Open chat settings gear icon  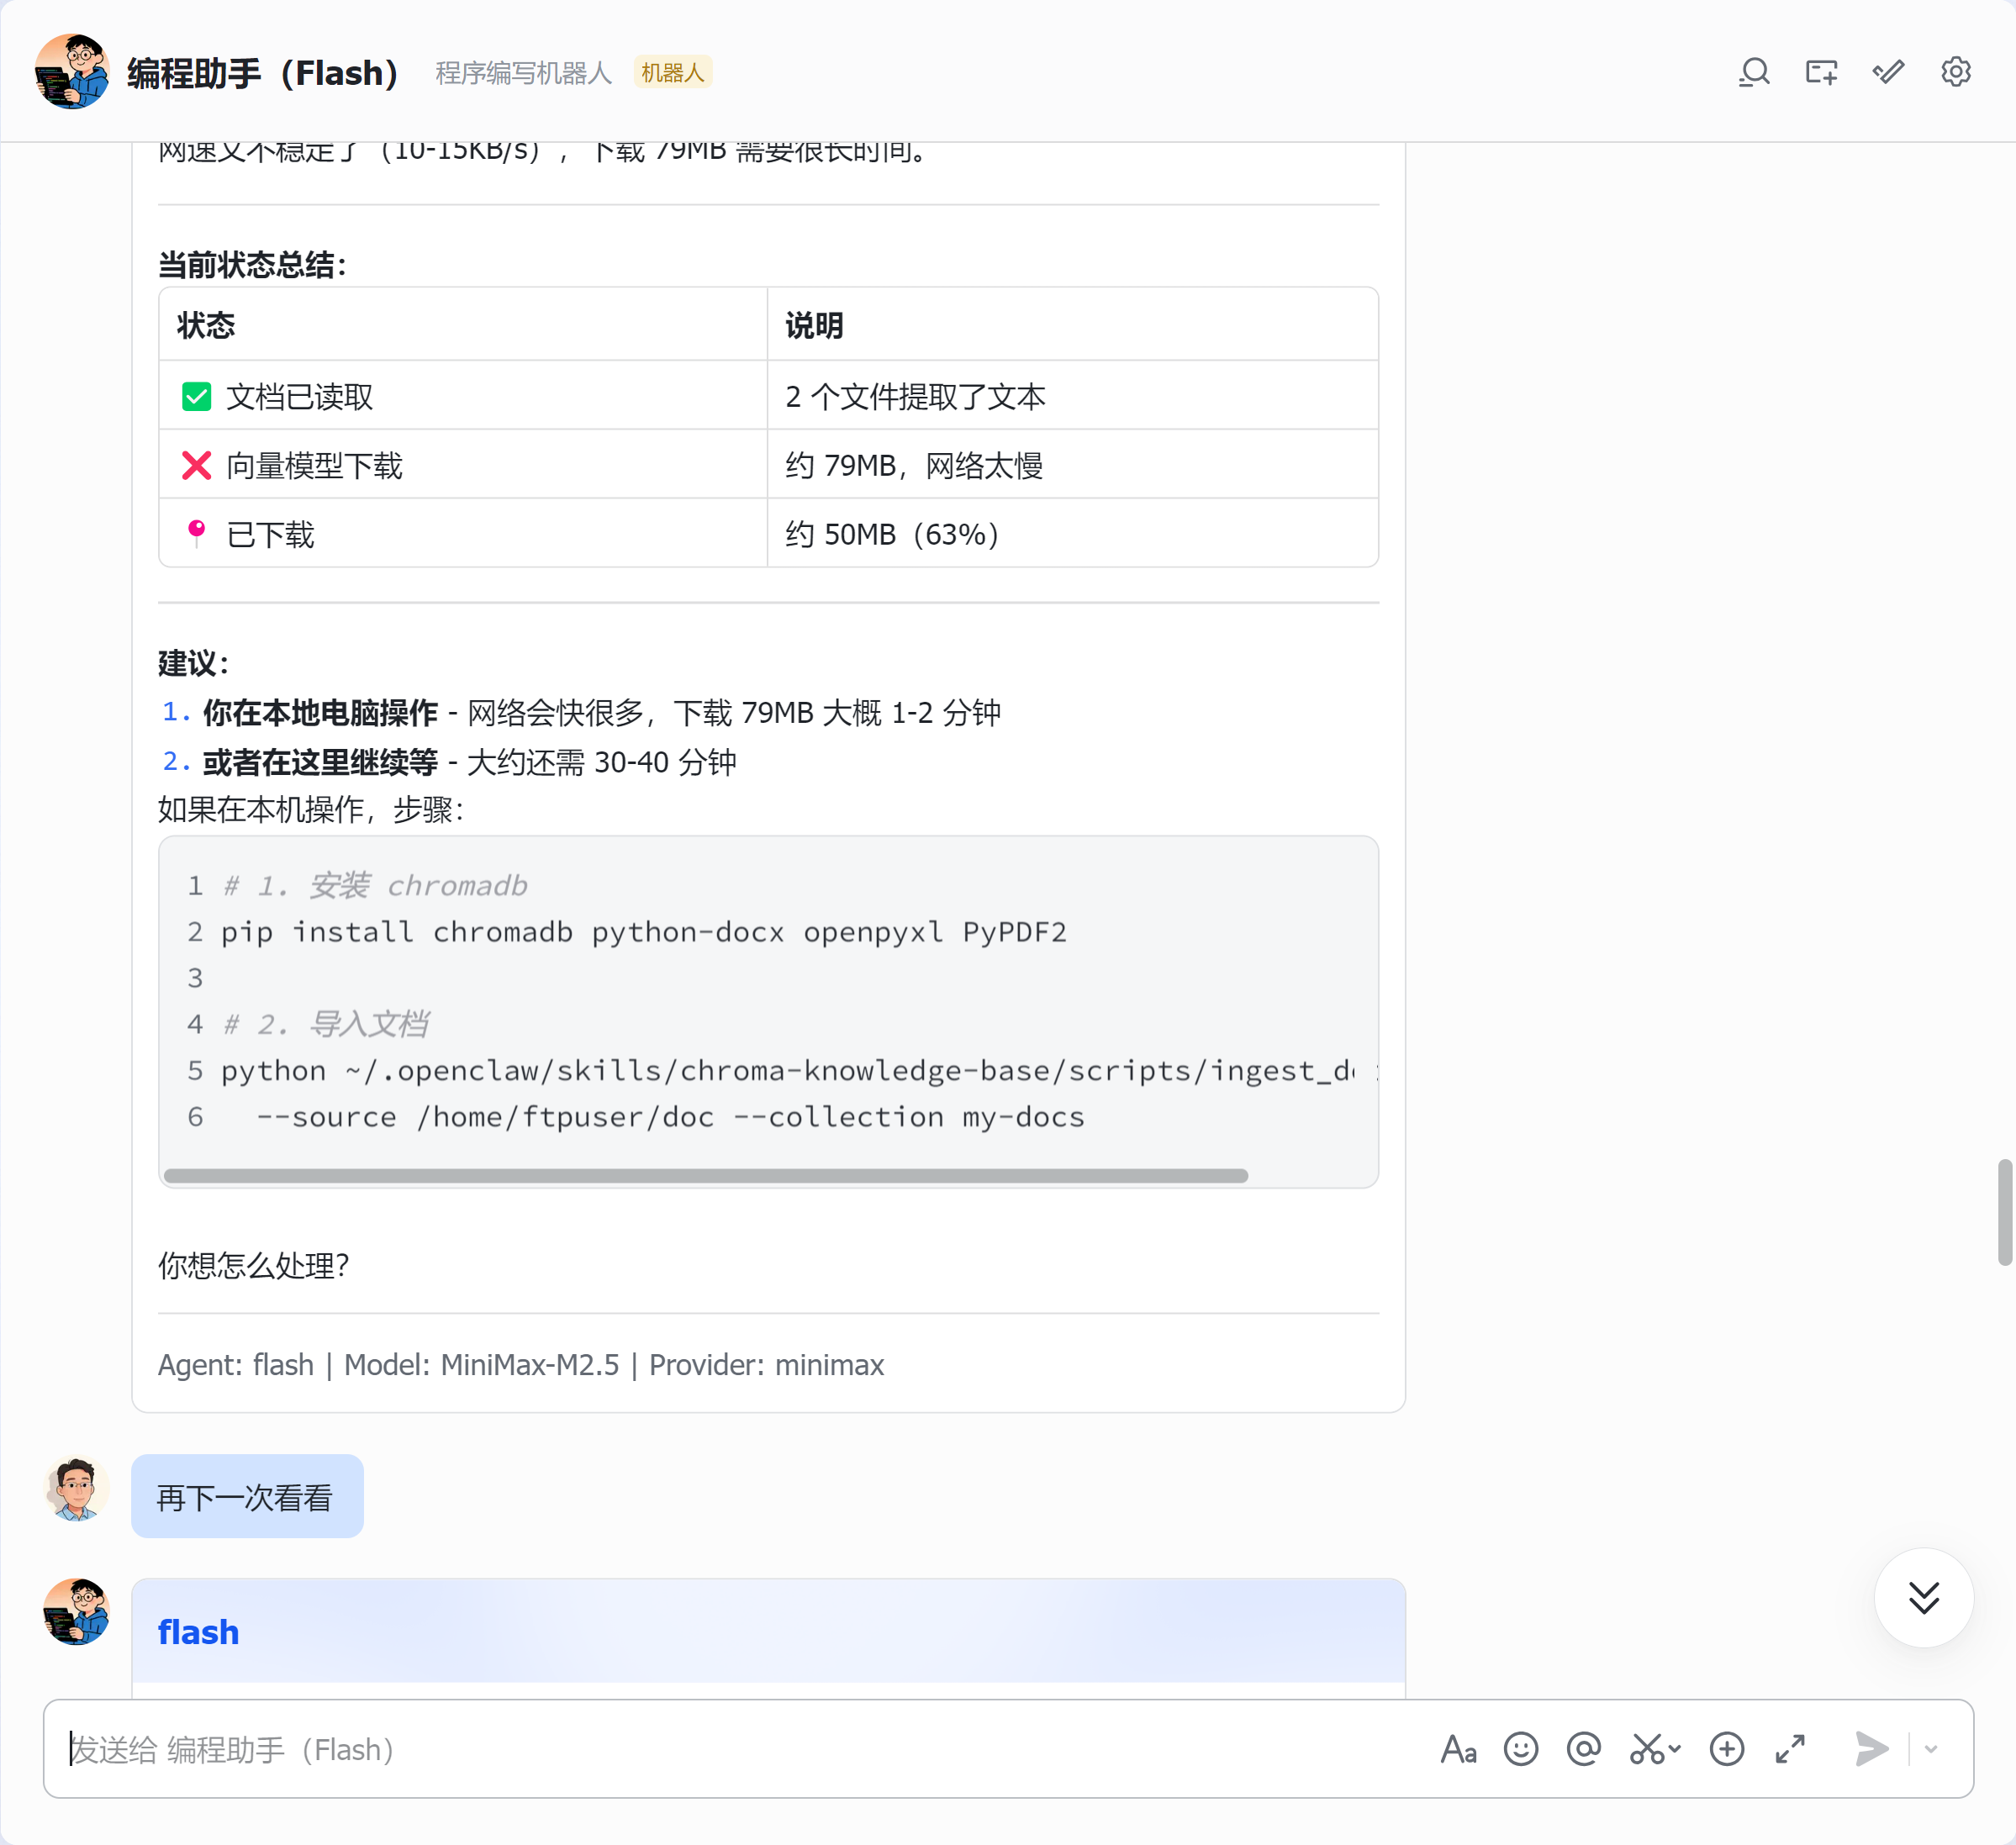[1955, 72]
